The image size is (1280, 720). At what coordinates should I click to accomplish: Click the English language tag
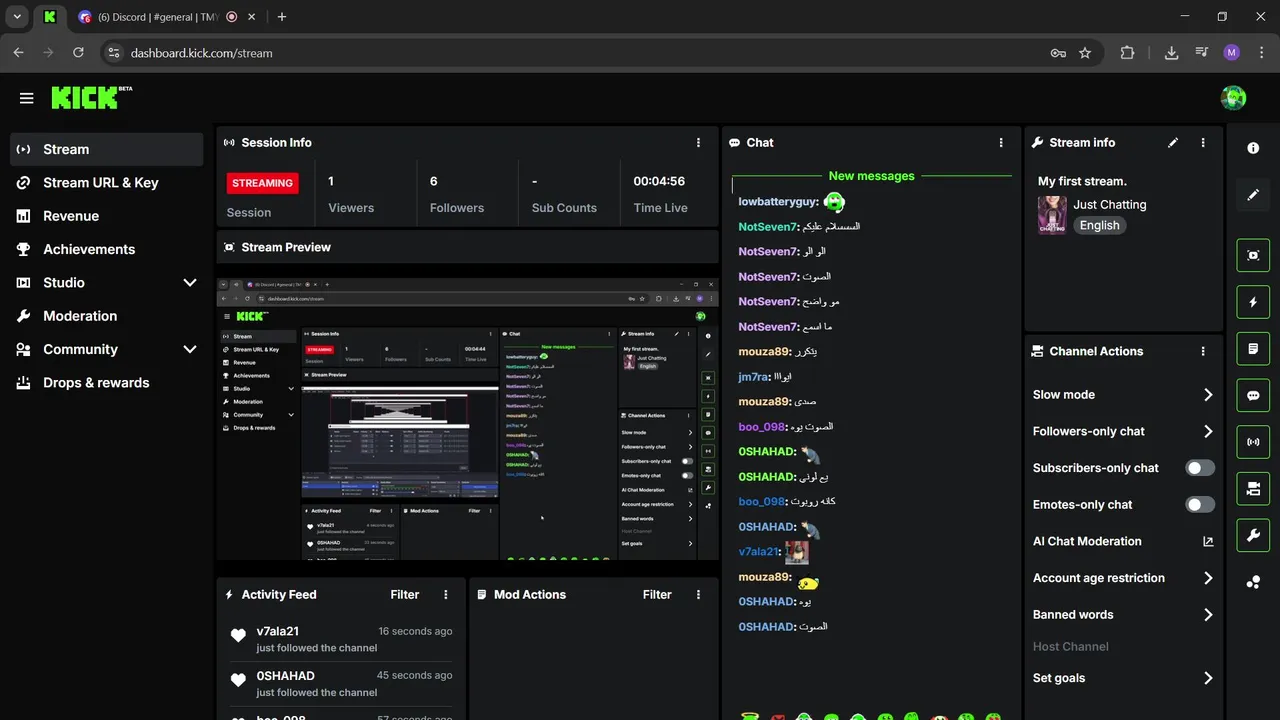point(1099,226)
